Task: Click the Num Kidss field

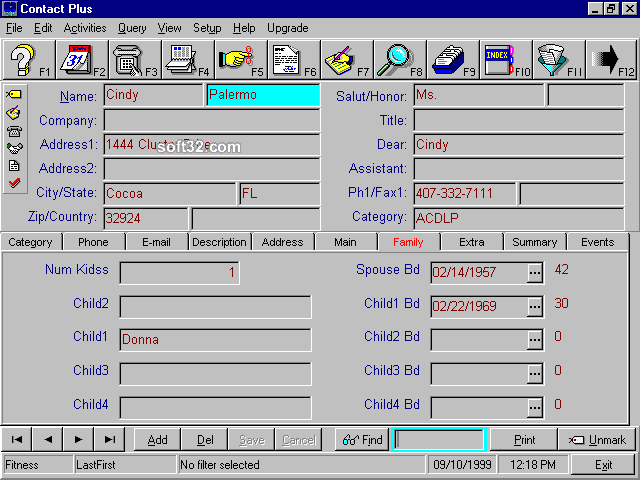Action: click(180, 273)
